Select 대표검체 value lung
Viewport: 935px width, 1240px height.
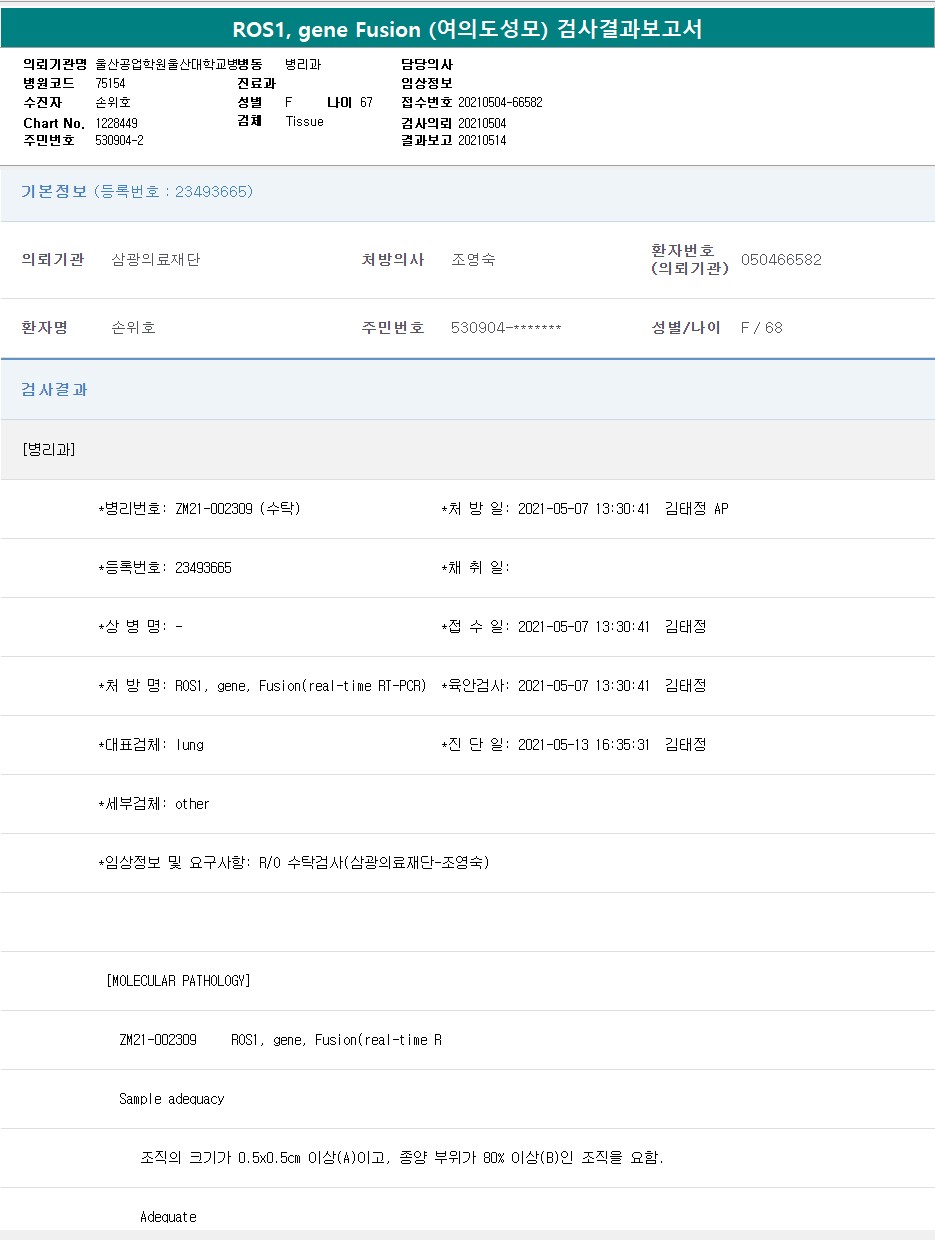click(x=190, y=745)
